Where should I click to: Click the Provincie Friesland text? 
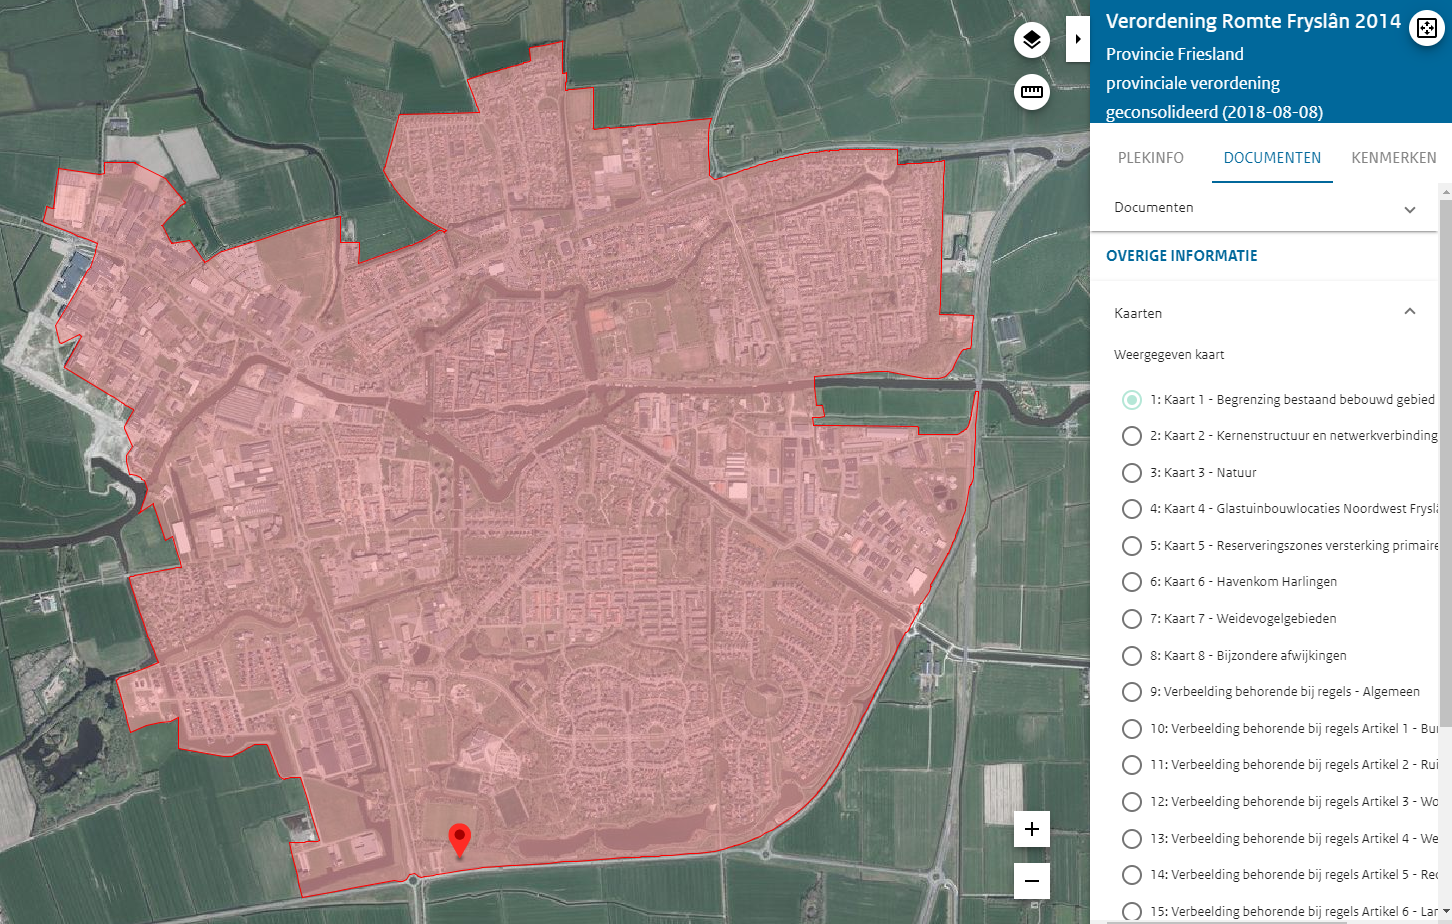click(1175, 54)
